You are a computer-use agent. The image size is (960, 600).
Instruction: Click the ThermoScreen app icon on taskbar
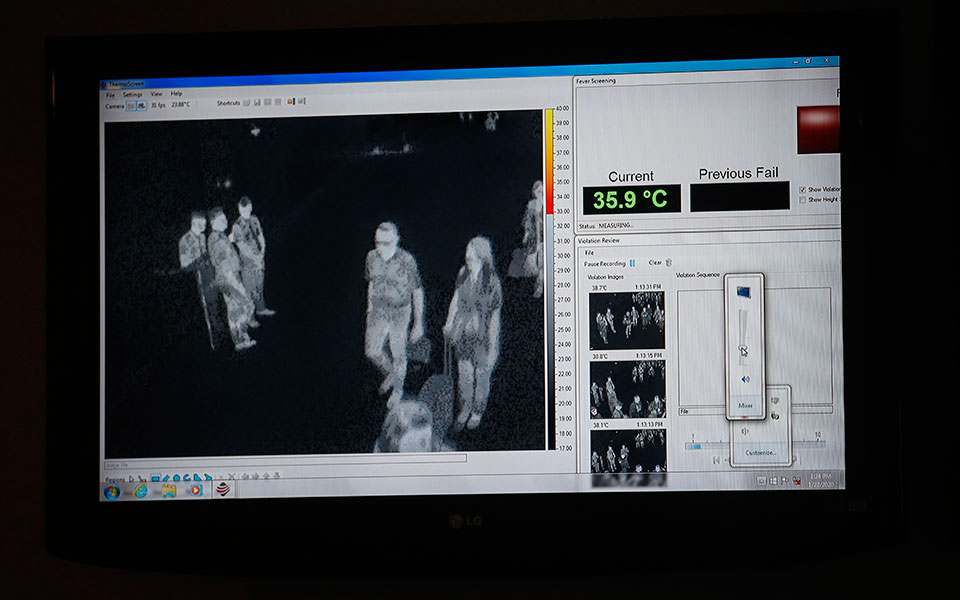click(224, 489)
